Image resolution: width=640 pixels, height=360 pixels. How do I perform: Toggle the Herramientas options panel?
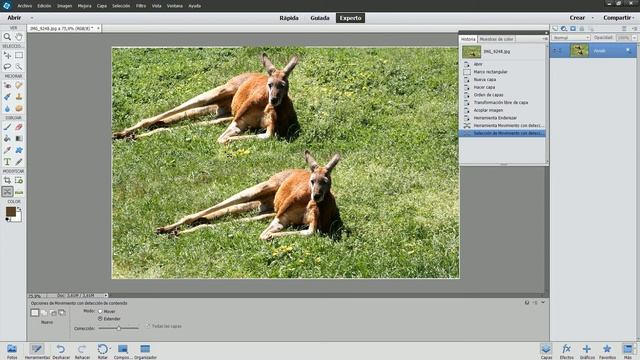[x=37, y=351]
